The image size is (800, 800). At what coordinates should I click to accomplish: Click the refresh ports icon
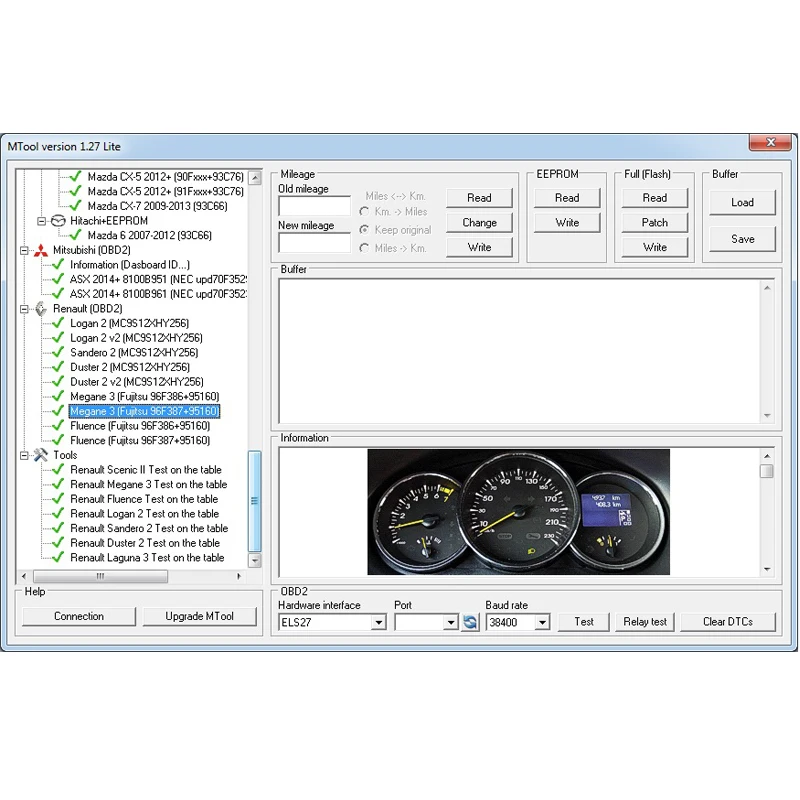coord(470,622)
